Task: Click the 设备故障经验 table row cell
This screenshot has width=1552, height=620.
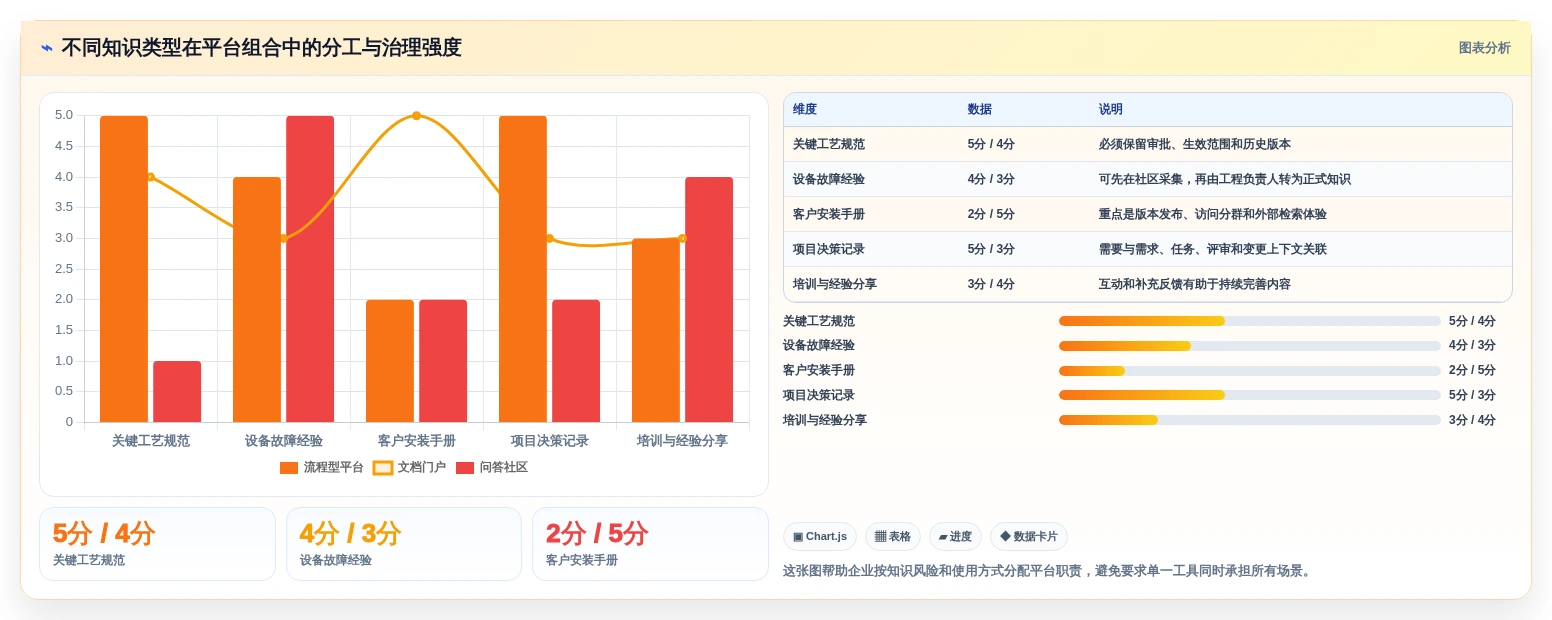Action: pos(870,179)
